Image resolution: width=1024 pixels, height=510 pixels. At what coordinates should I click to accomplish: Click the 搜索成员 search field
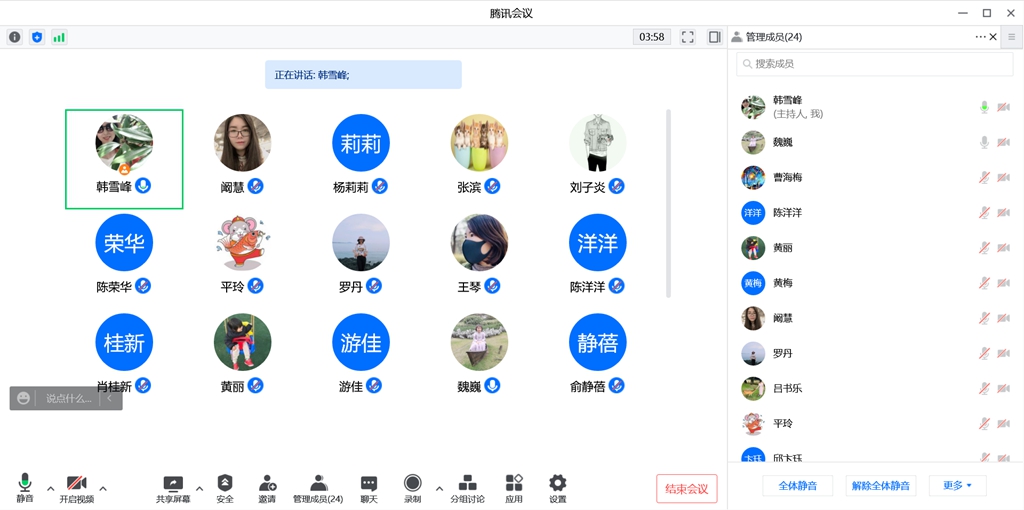click(x=860, y=64)
